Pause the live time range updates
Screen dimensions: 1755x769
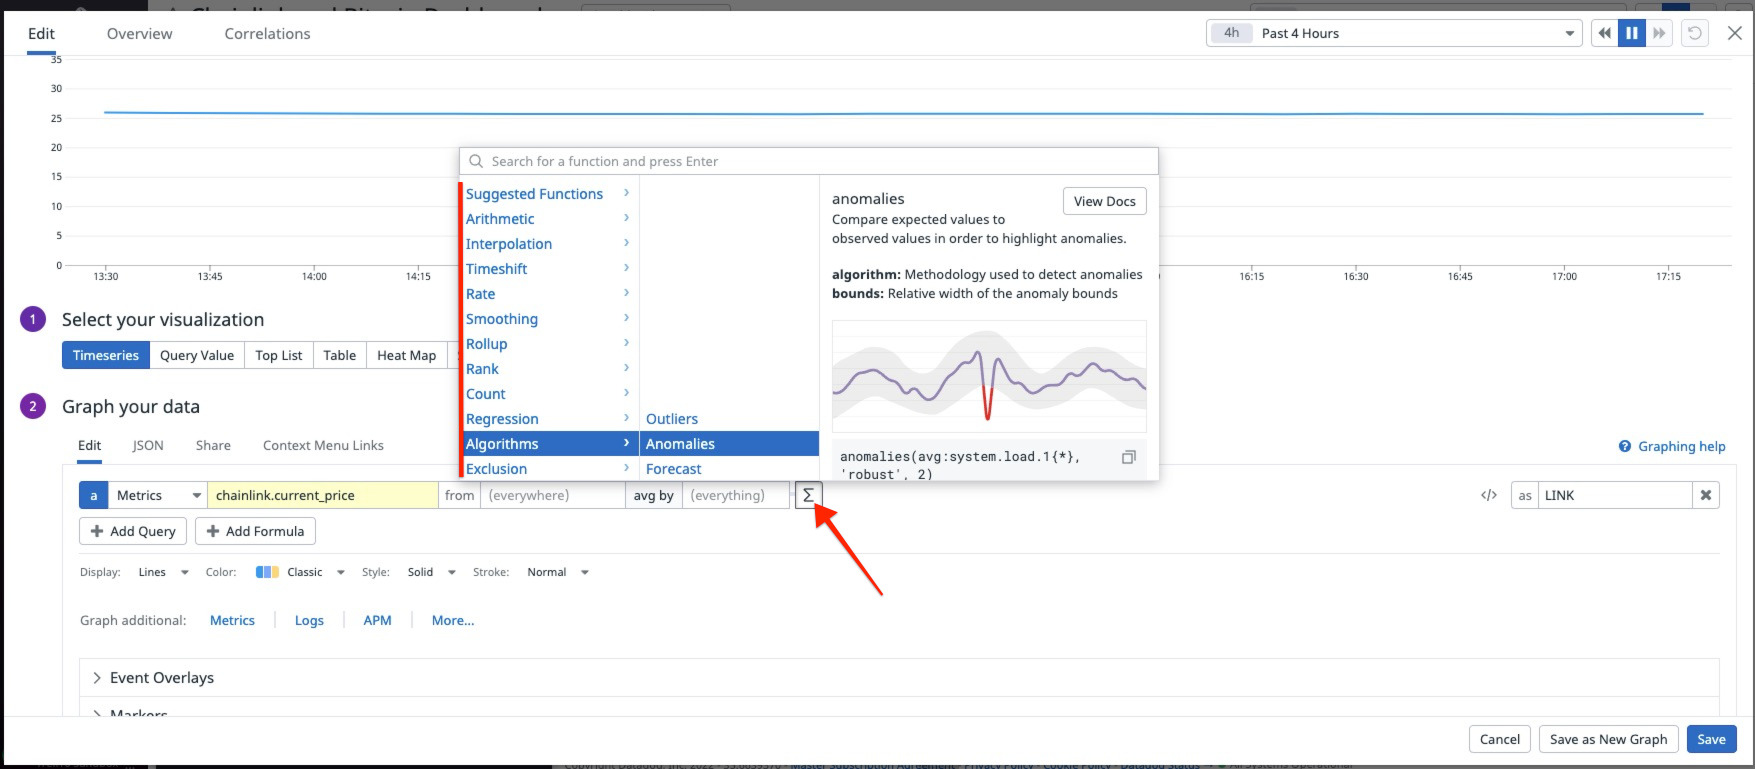coord(1632,33)
